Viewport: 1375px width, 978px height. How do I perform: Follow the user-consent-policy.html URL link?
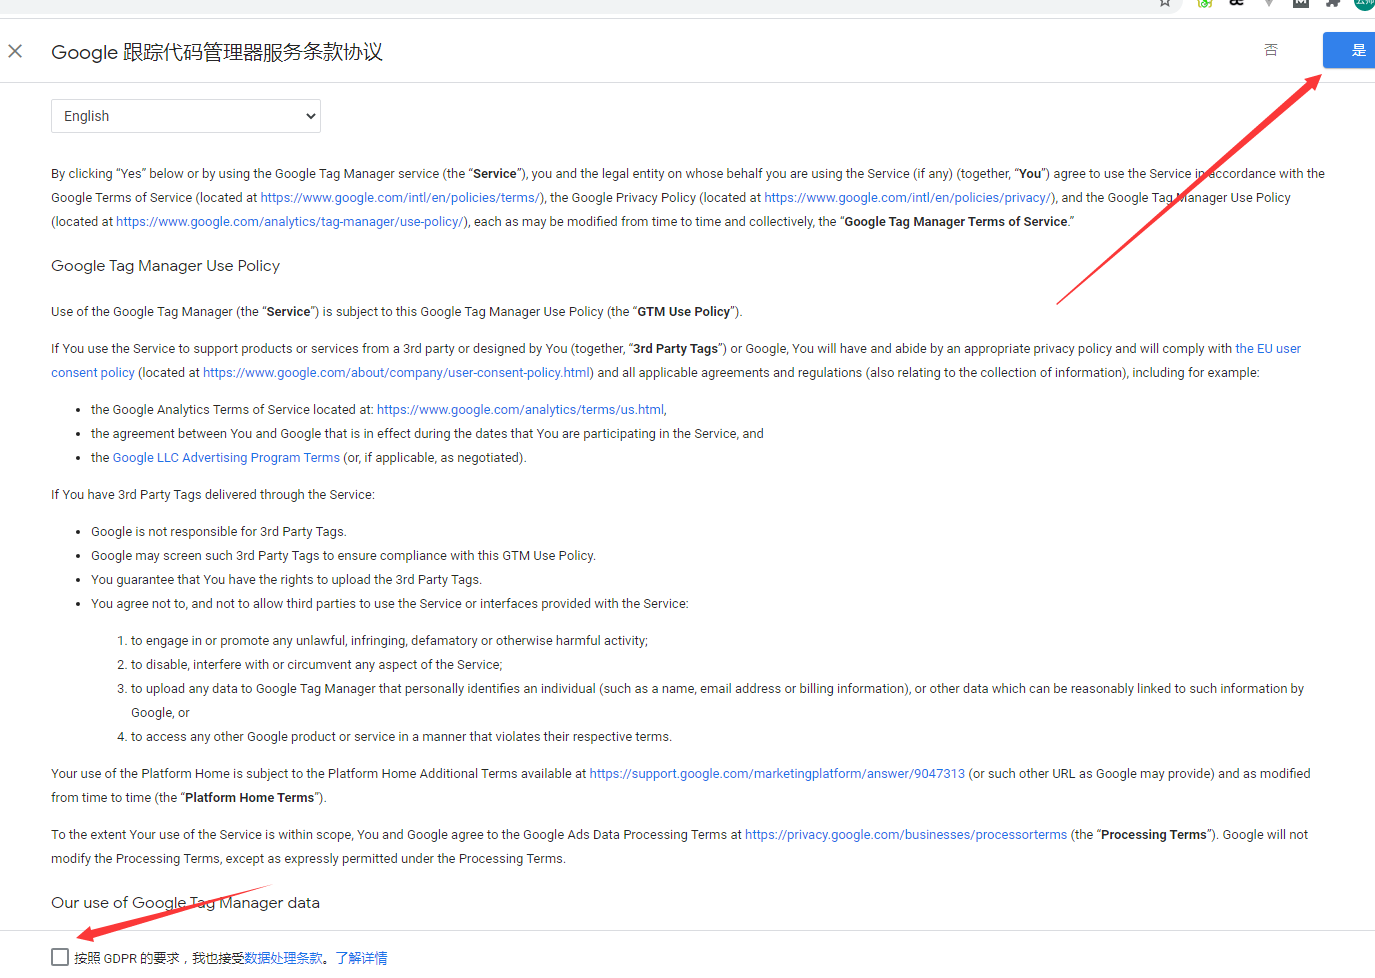point(397,373)
